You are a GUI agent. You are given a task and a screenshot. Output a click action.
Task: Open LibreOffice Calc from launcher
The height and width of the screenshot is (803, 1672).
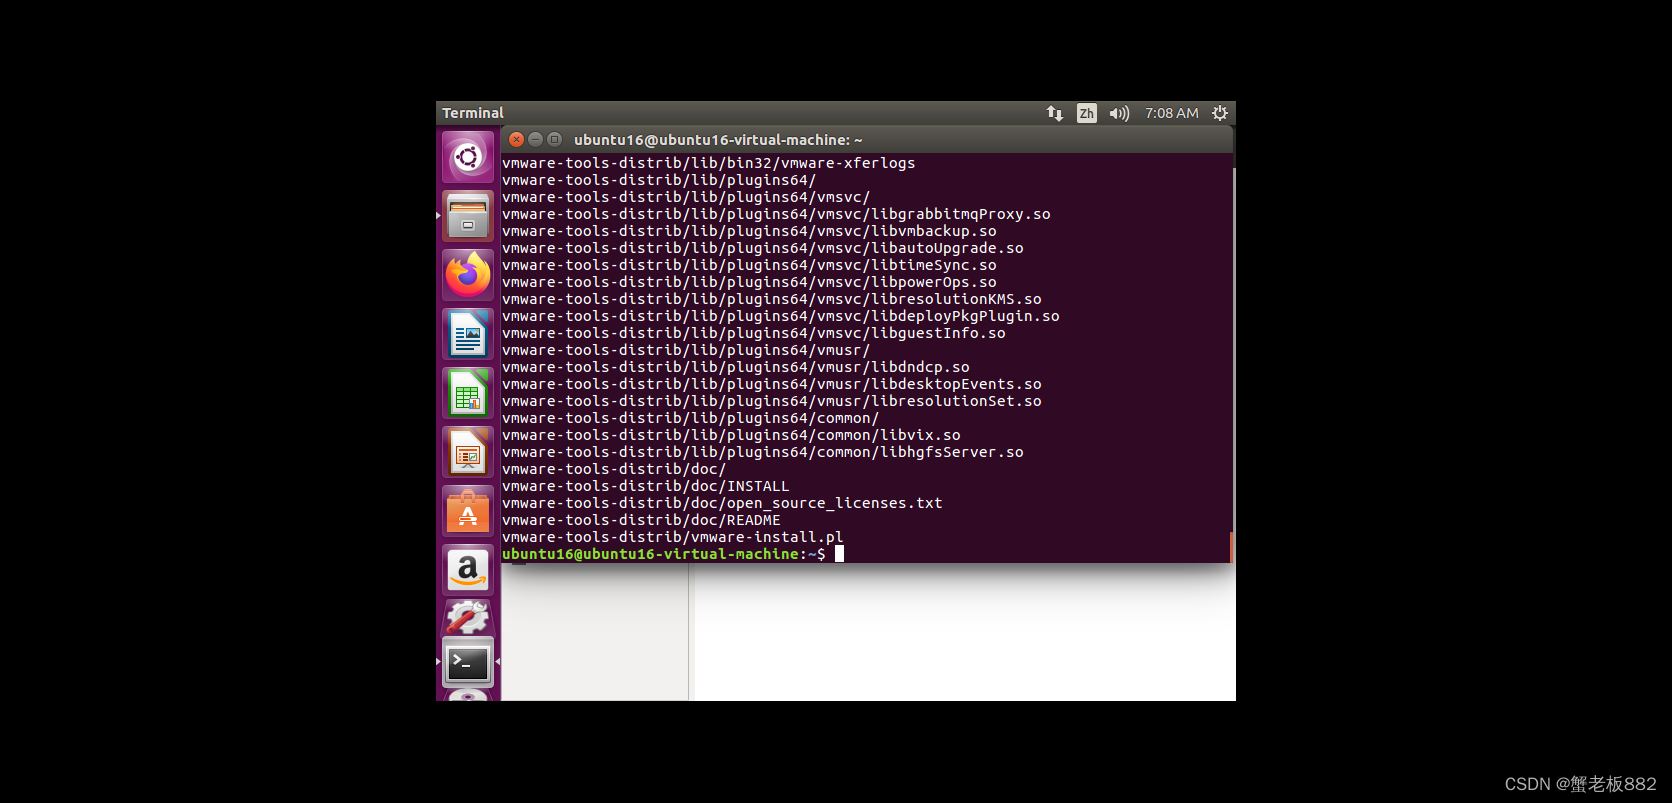coord(468,393)
